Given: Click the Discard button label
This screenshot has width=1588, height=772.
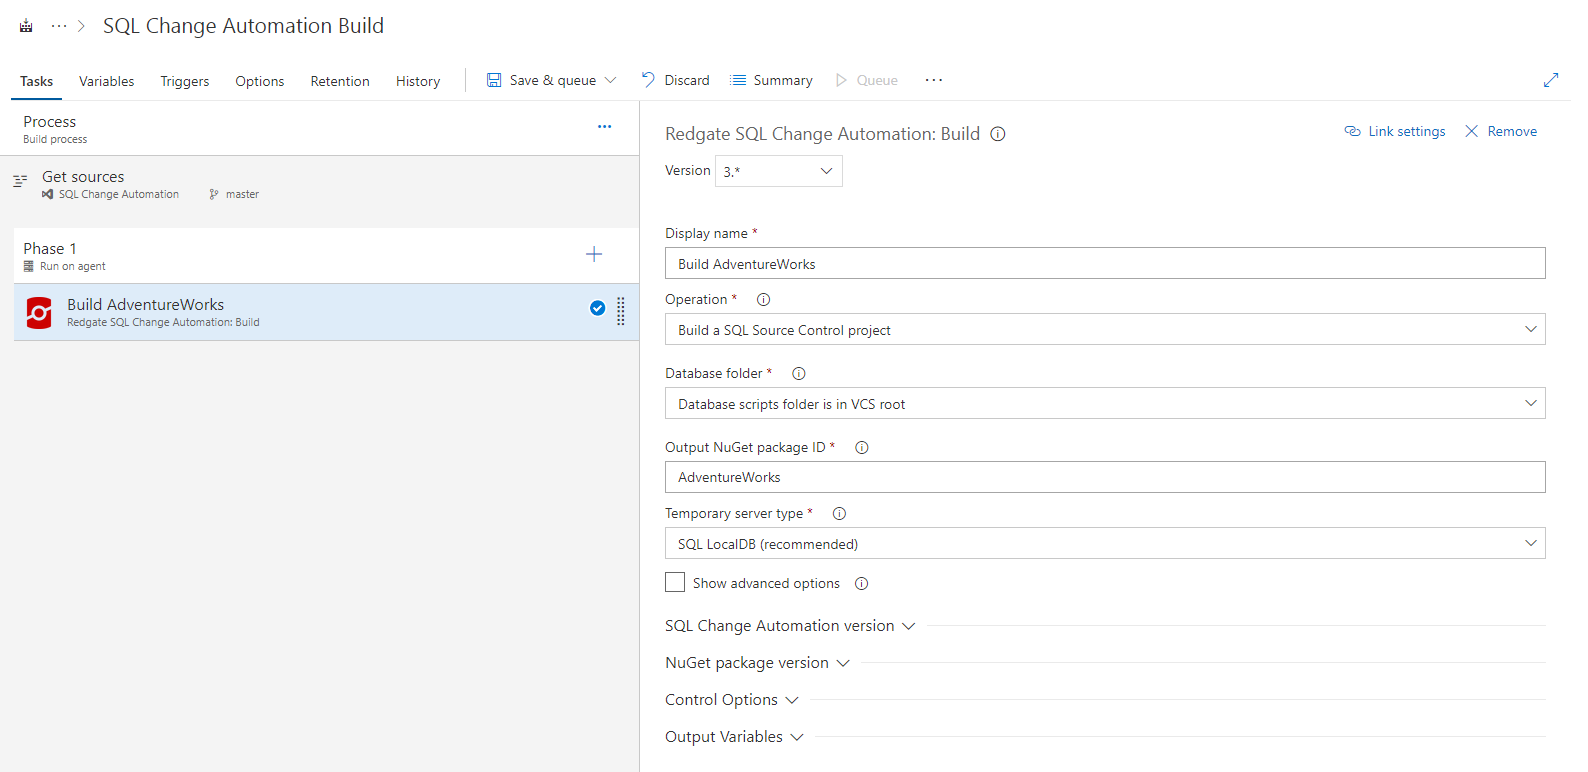Looking at the screenshot, I should [687, 80].
